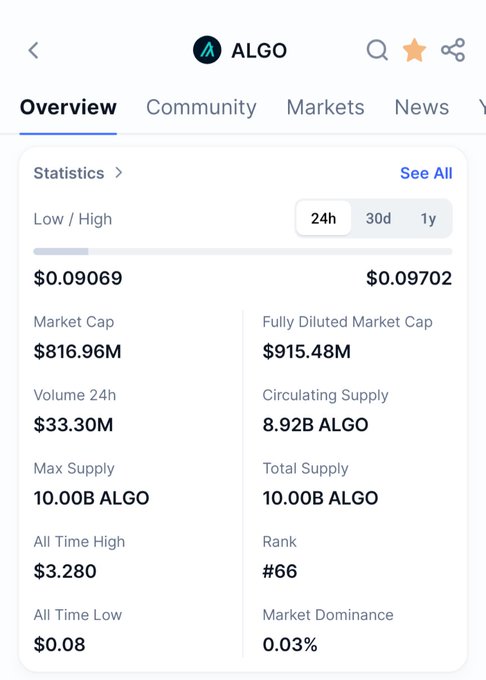Open the Markets tab

[x=325, y=107]
